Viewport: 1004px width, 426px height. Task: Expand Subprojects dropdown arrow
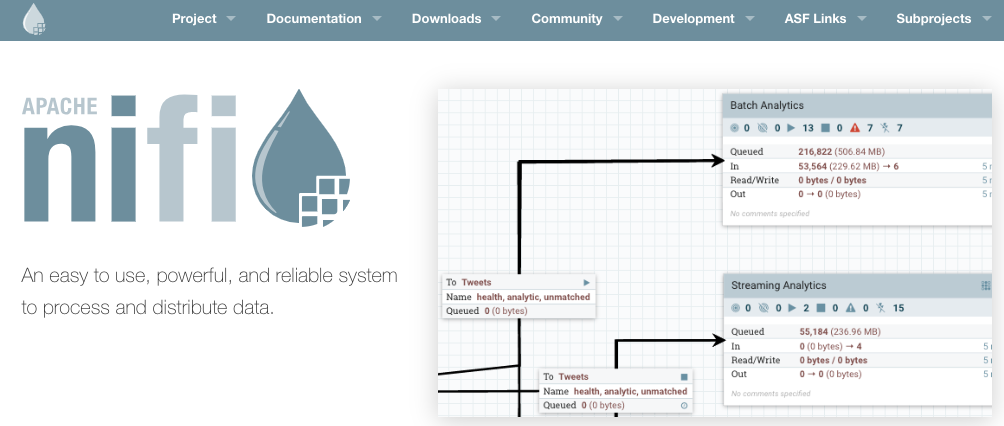[x=986, y=19]
